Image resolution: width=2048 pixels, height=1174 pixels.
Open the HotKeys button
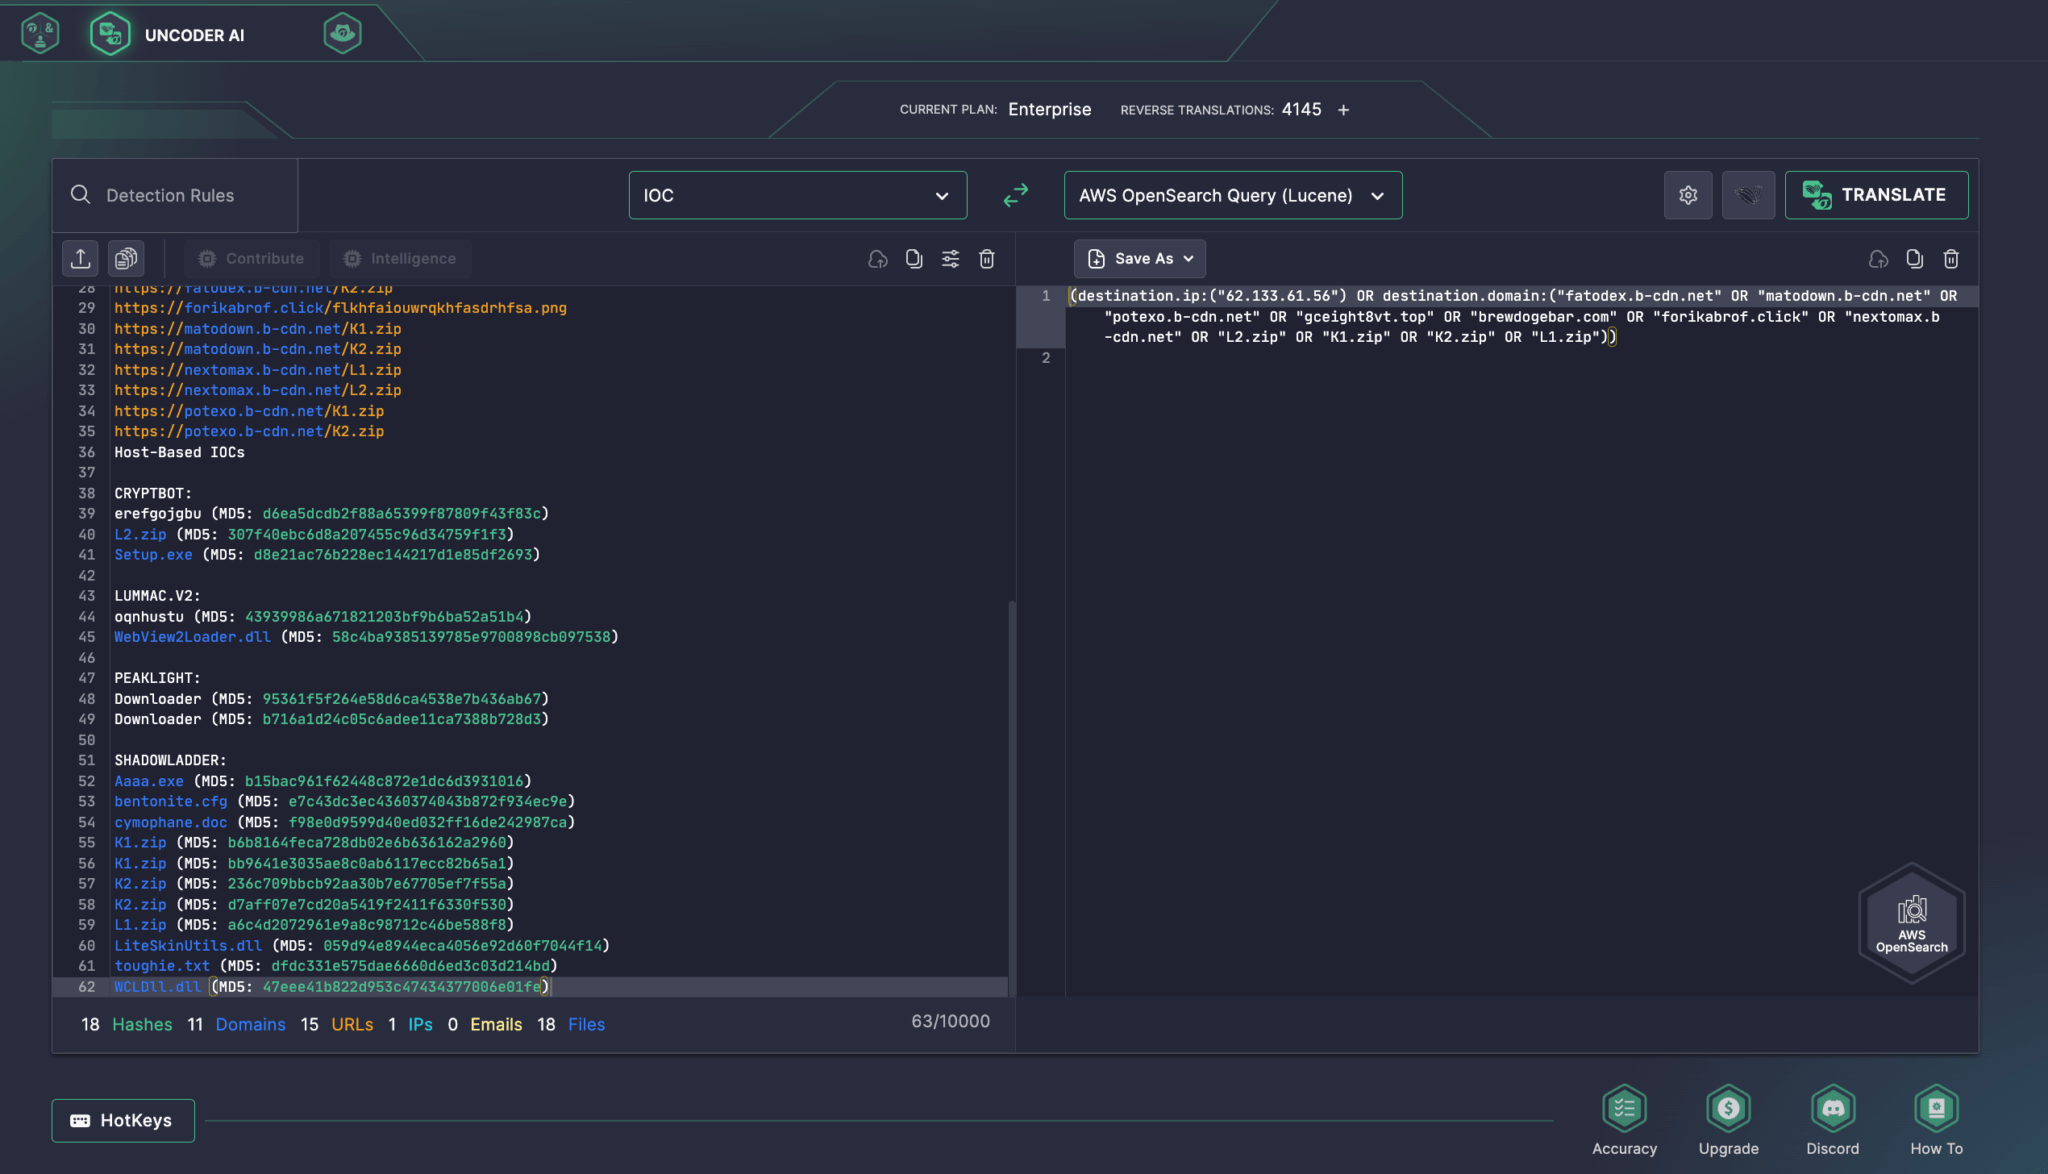[123, 1121]
